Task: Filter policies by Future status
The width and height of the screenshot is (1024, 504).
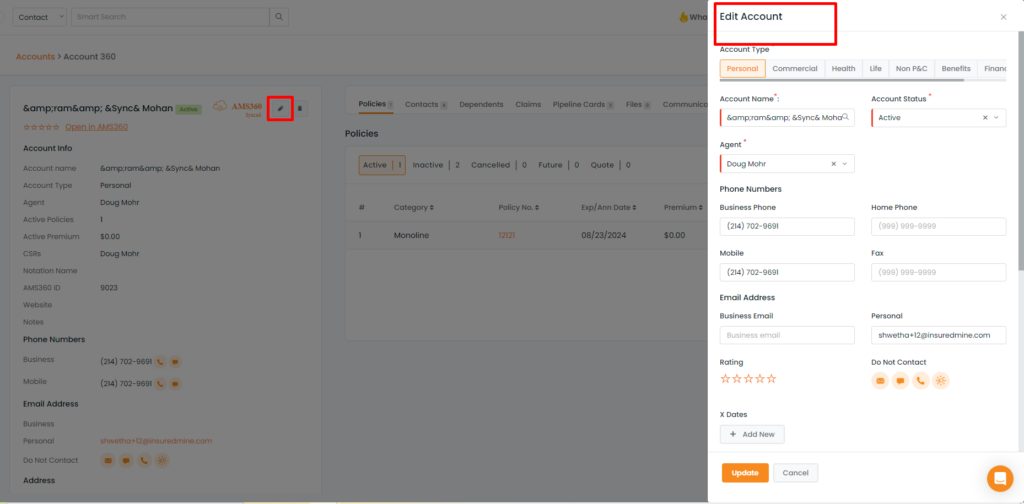Action: coord(558,165)
